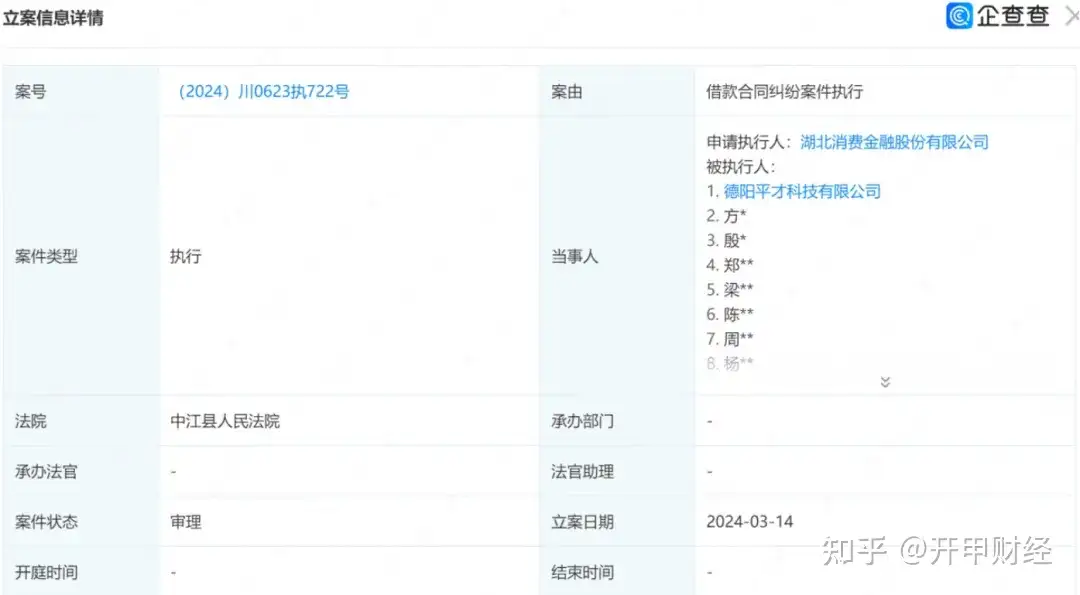Select the case status value 审理
The width and height of the screenshot is (1080, 595).
[x=186, y=521]
